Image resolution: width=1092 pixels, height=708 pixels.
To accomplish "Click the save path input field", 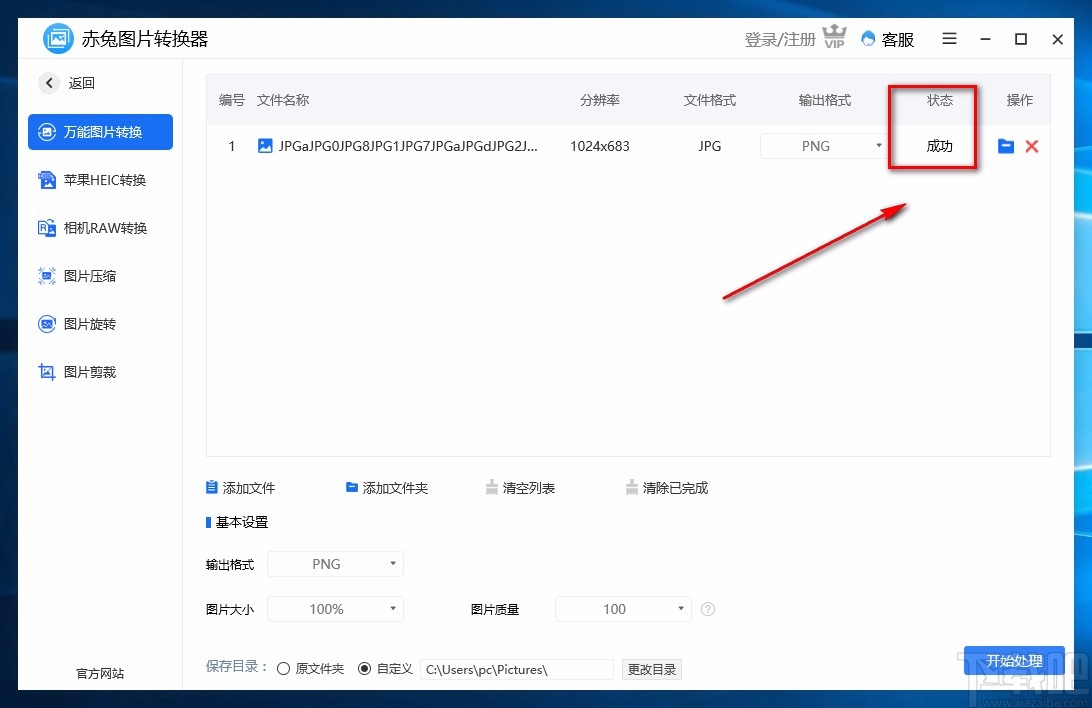I will [516, 668].
